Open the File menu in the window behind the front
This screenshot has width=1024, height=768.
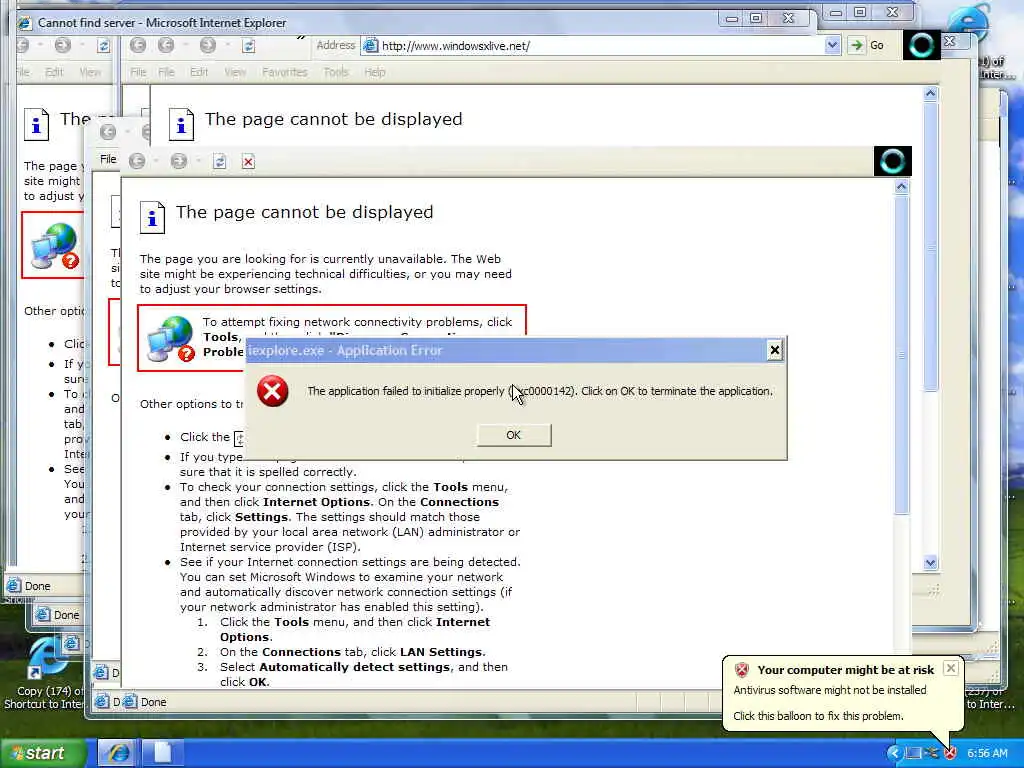pyautogui.click(x=108, y=159)
